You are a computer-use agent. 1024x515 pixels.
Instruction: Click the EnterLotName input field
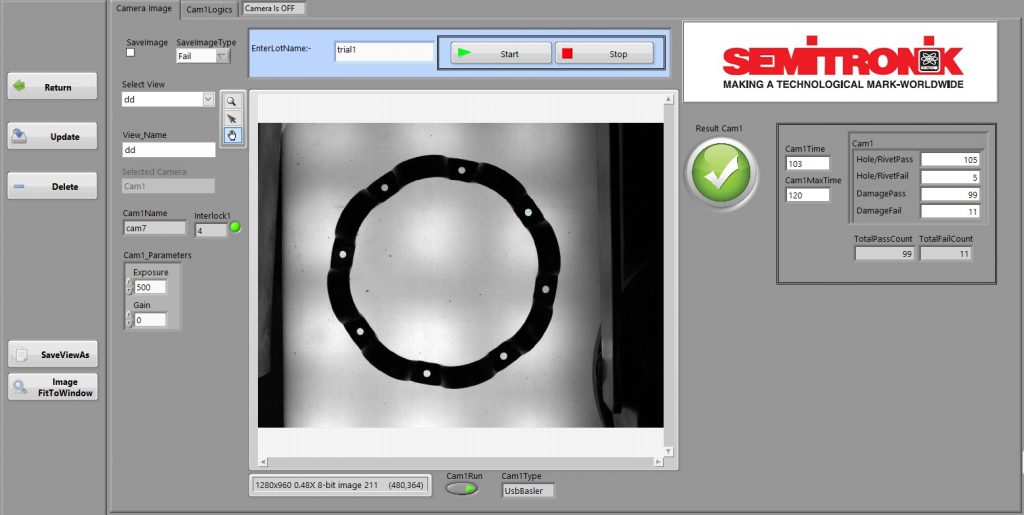pos(384,52)
